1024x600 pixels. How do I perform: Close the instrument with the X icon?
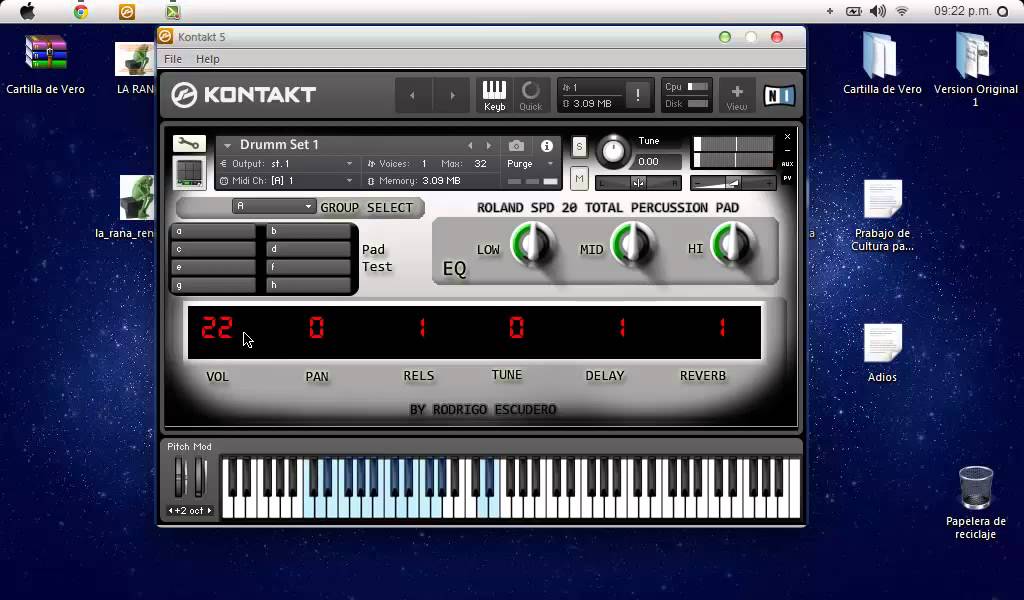point(788,136)
